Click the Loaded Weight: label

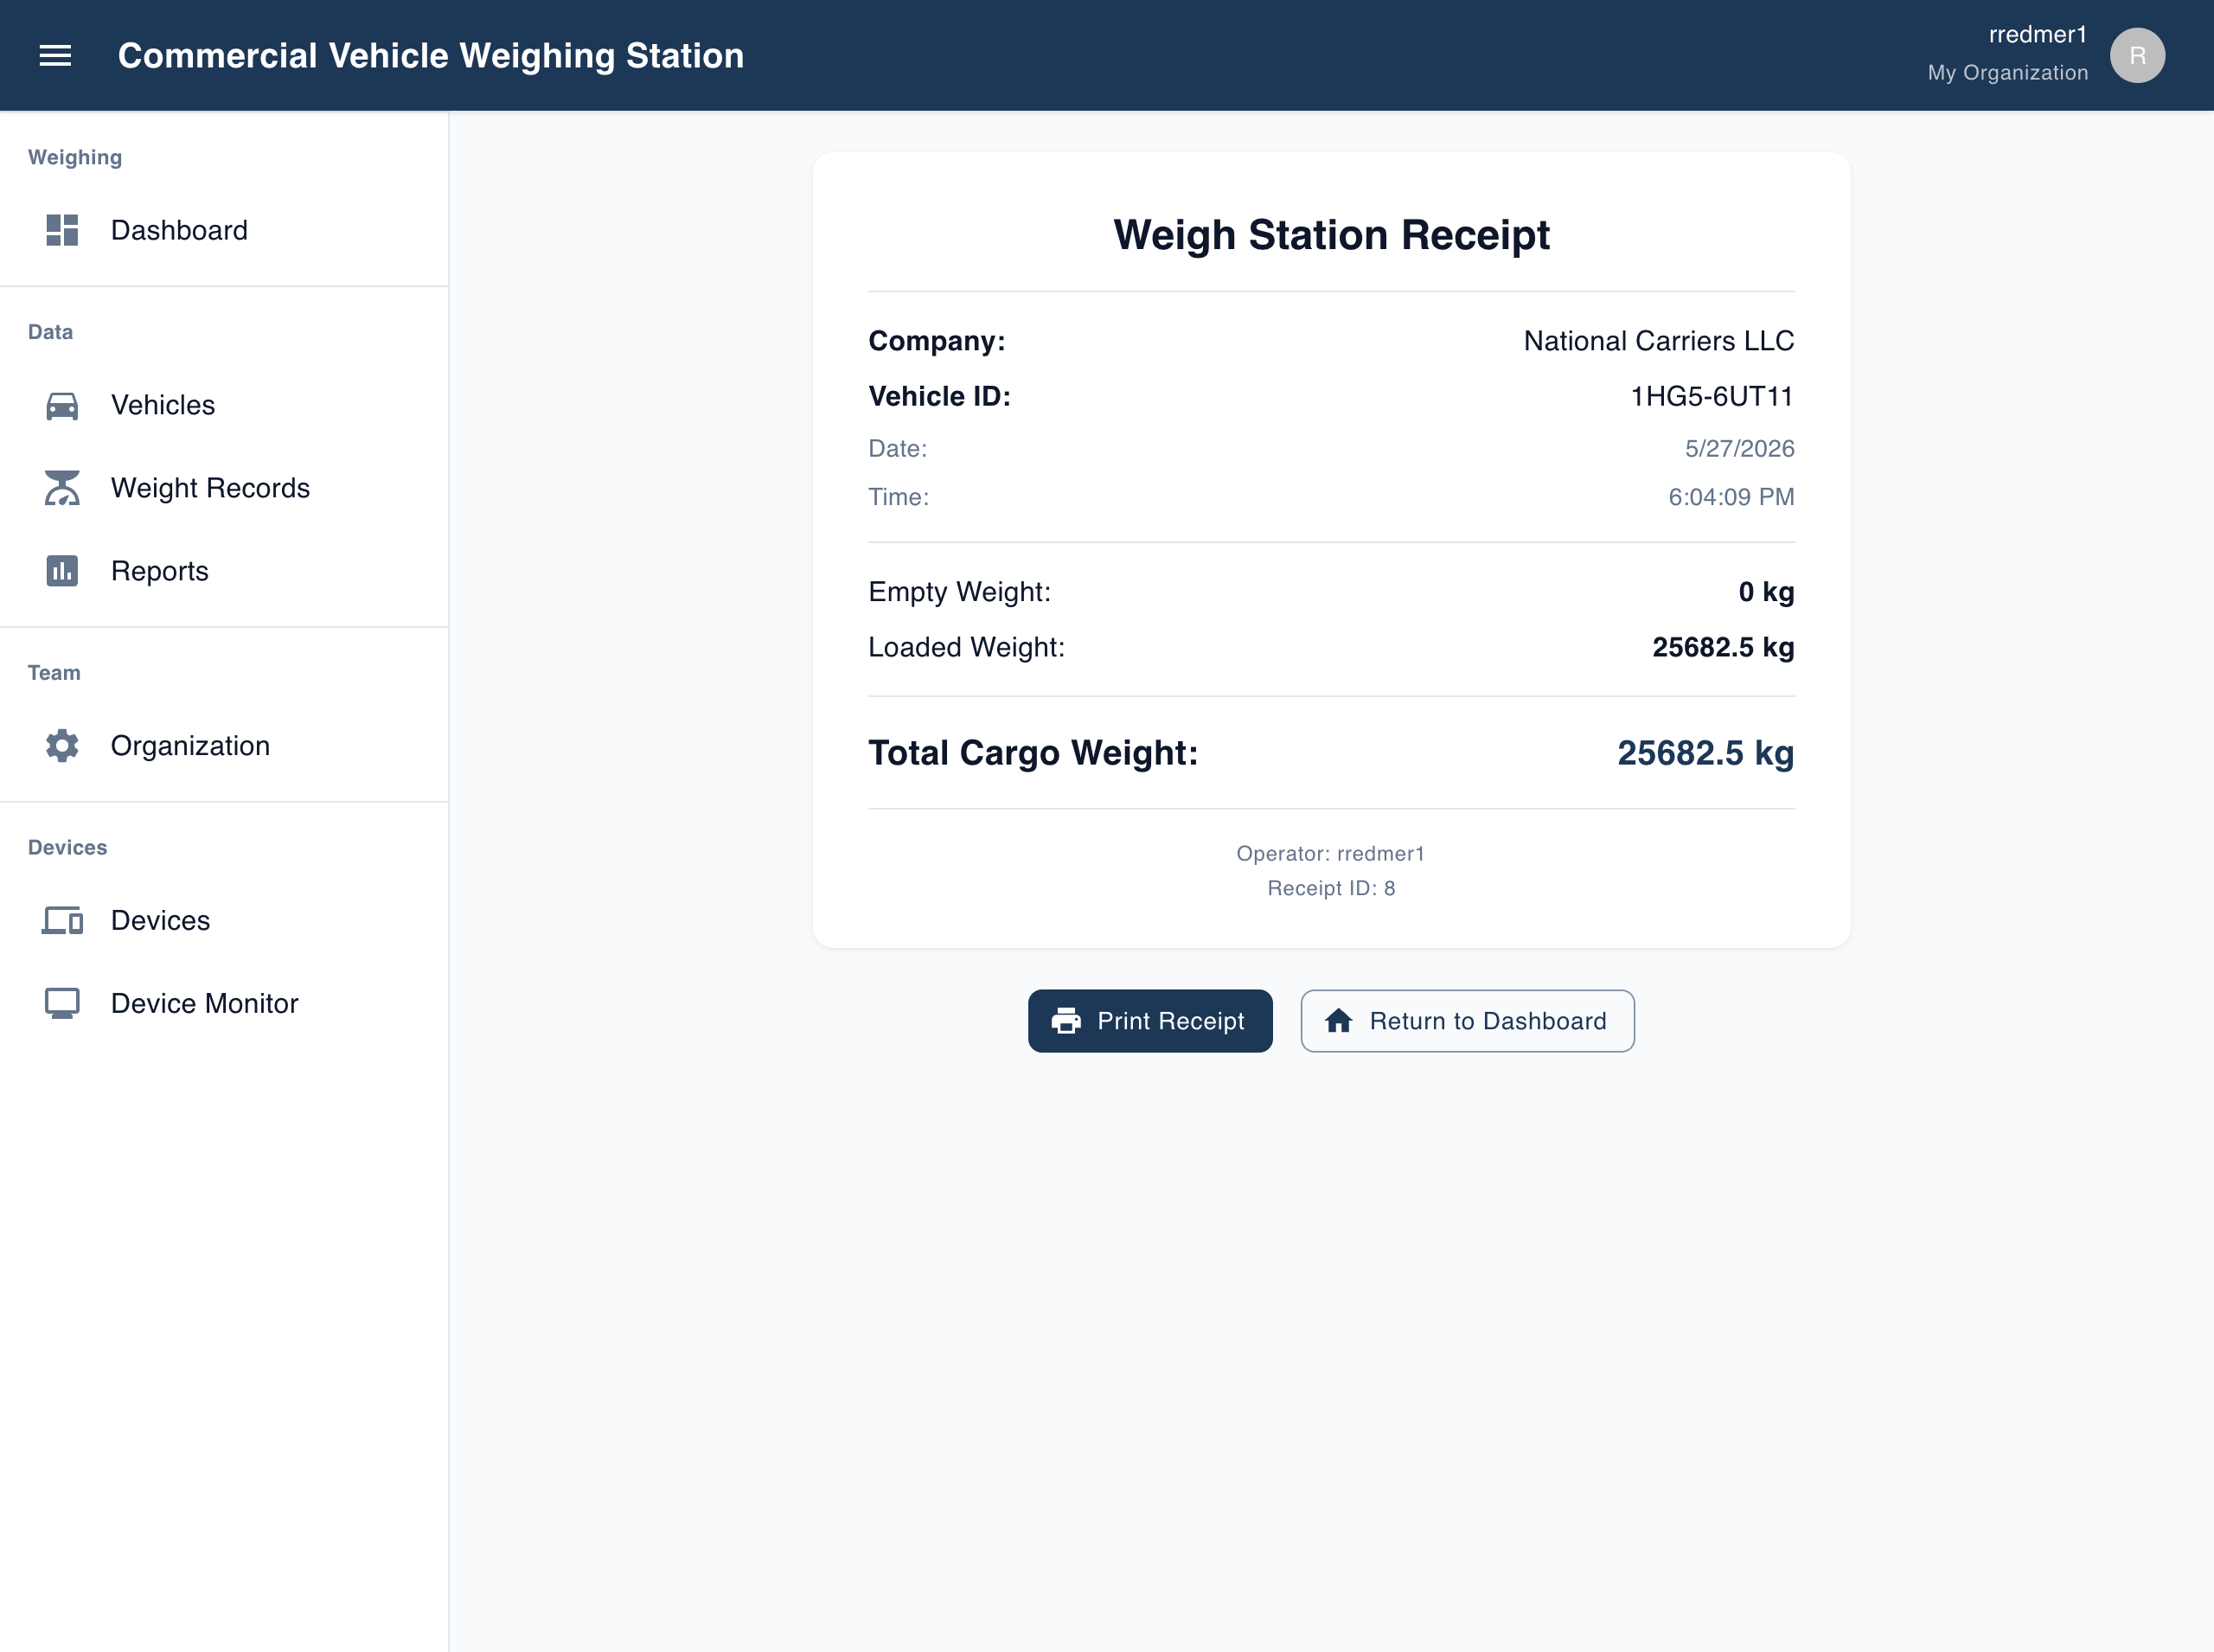966,647
